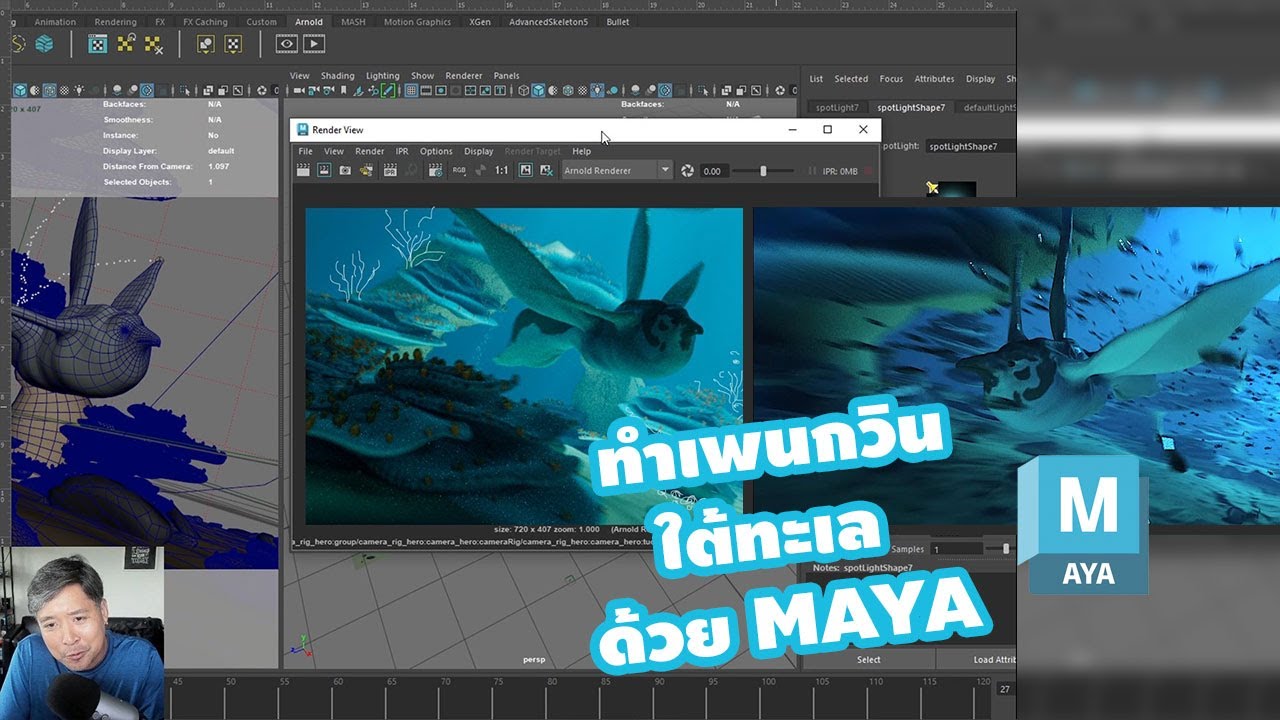Toggle smooth shade all blue cube in persp toolbar
The width and height of the screenshot is (1280, 720).
[x=538, y=90]
